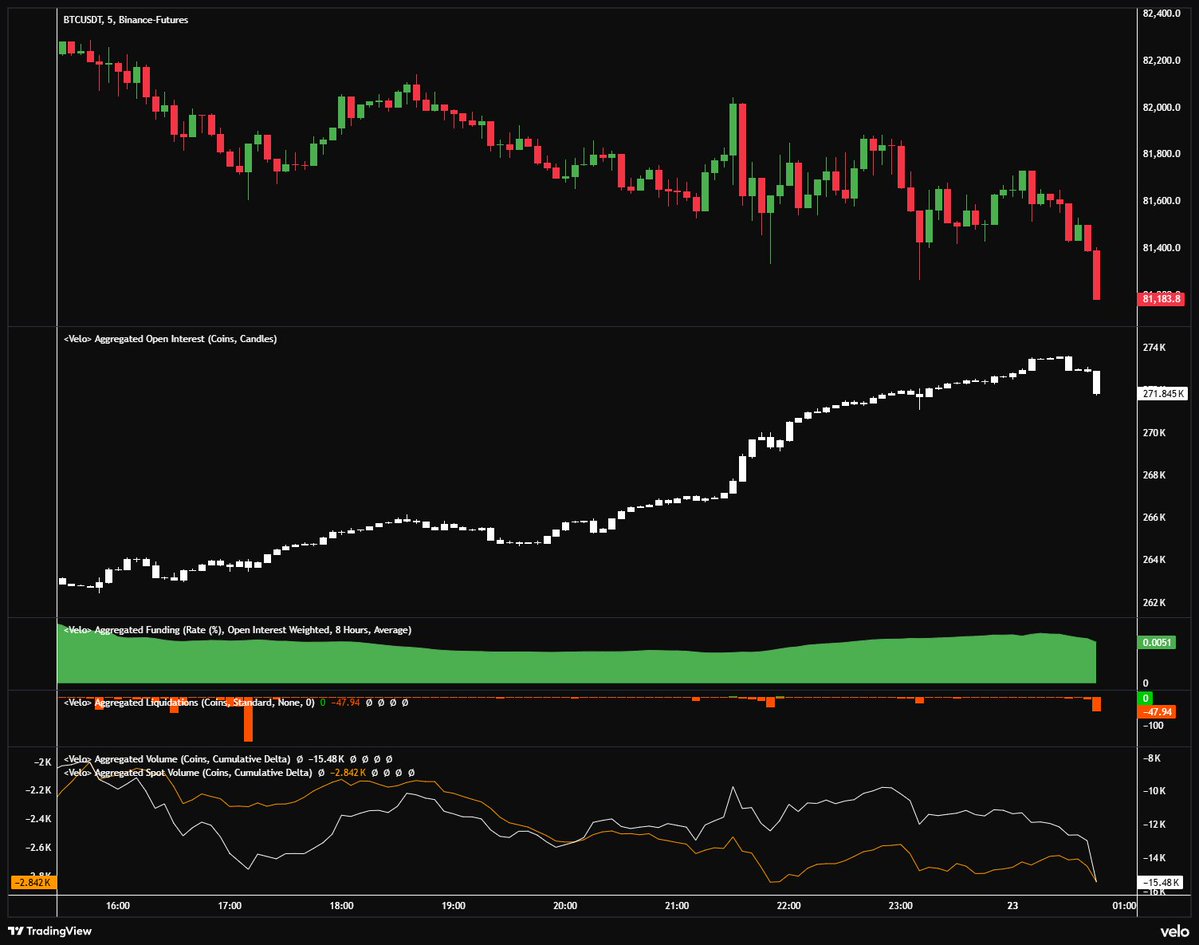This screenshot has height=945, width=1199.
Task: Click the -12K volume delta axis label
Action: (1154, 824)
